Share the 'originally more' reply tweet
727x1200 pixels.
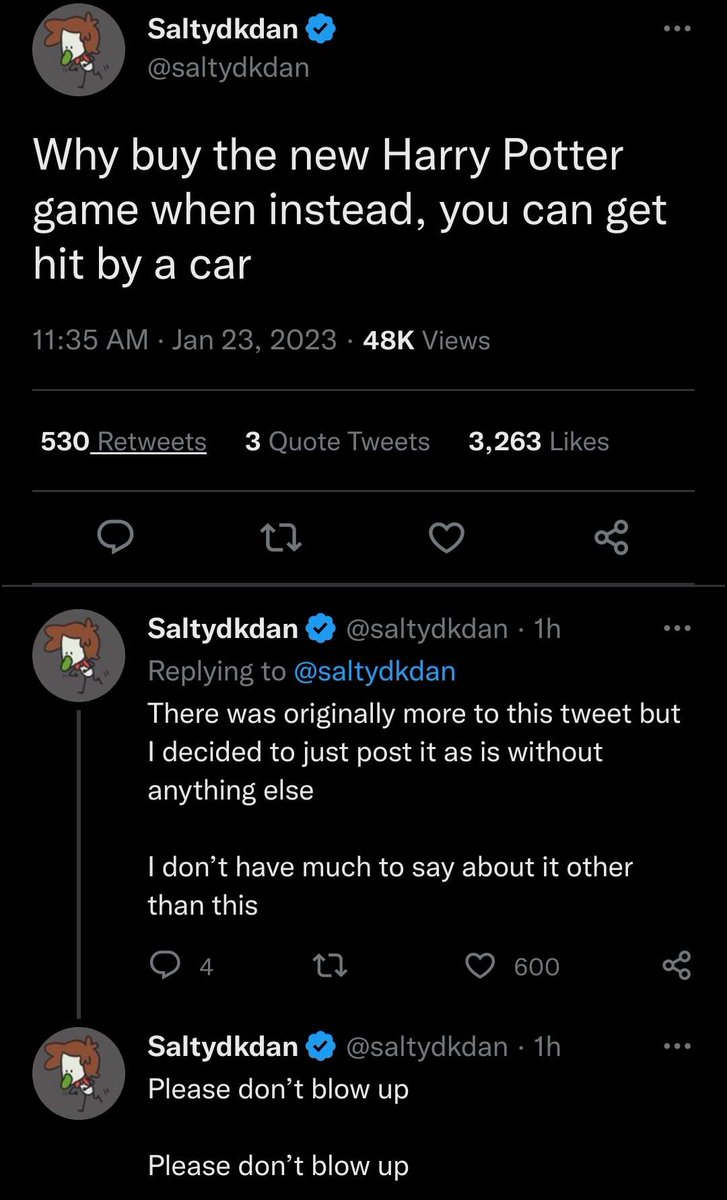point(677,966)
